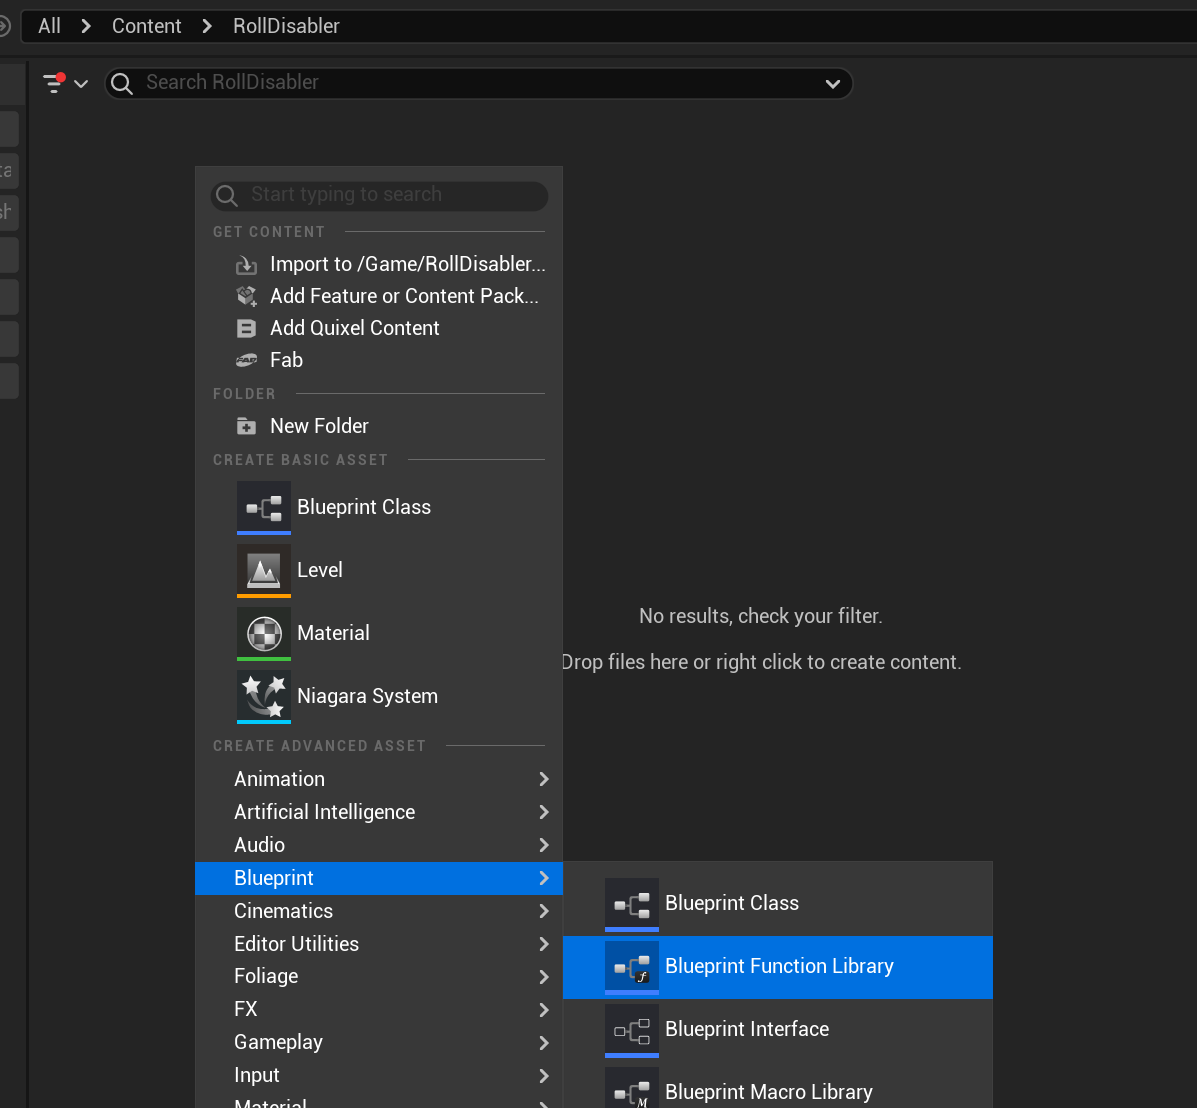Click the New Folder icon
The image size is (1197, 1108).
[x=246, y=427]
